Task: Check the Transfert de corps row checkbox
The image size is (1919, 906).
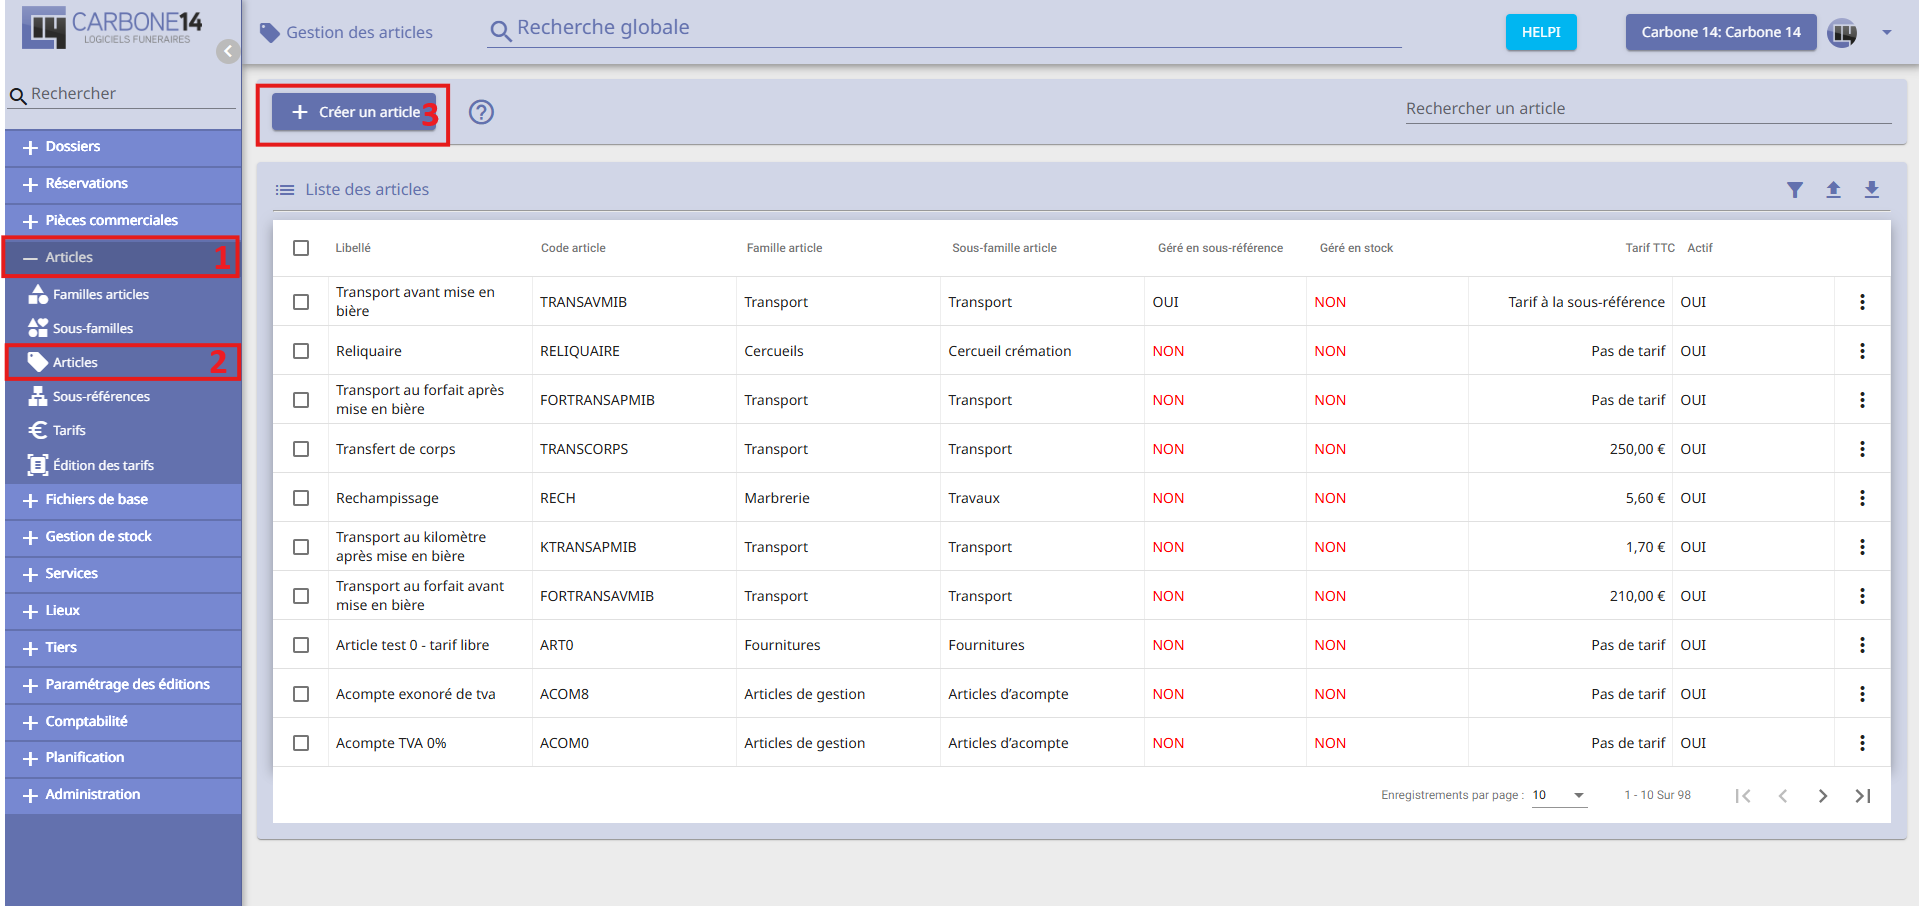Action: (x=301, y=449)
